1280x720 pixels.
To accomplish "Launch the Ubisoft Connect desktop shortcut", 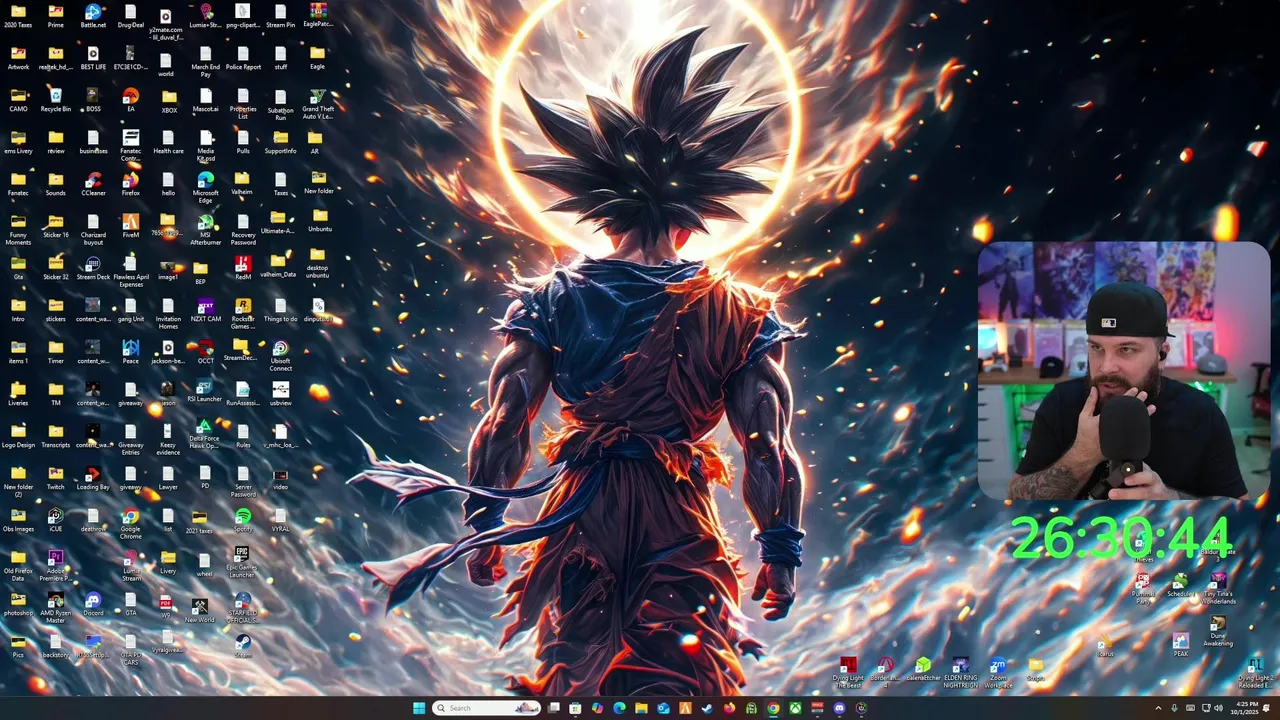I will click(x=281, y=355).
